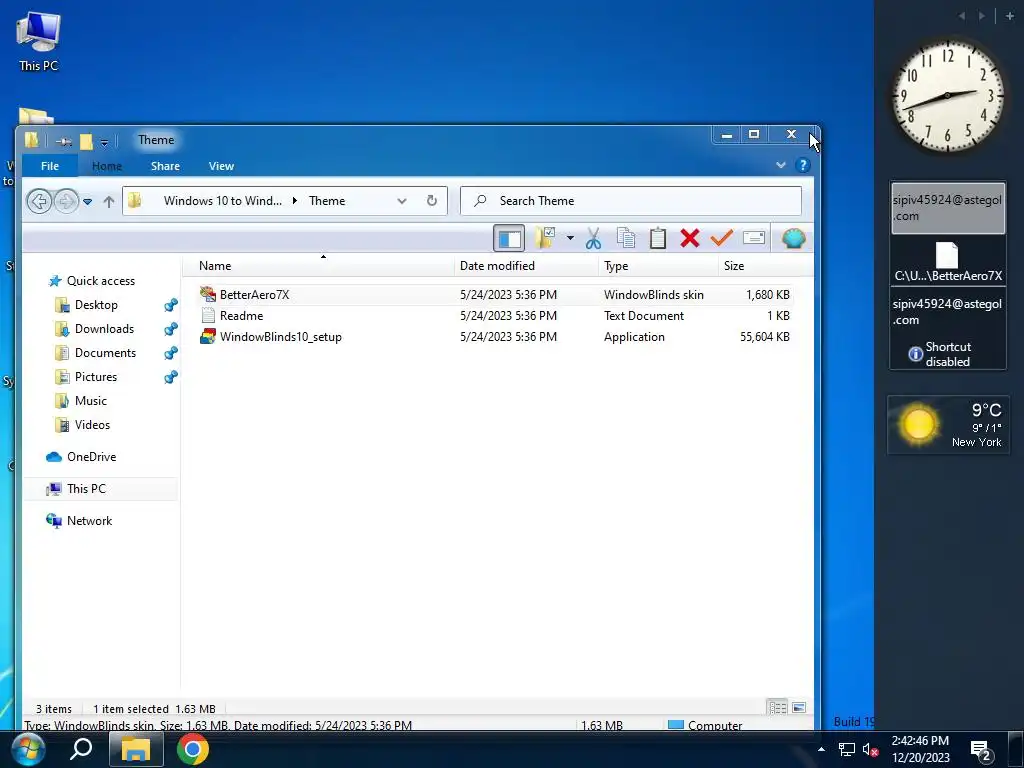This screenshot has height=768, width=1024.
Task: Open the Share ribbon tab
Action: coord(165,166)
